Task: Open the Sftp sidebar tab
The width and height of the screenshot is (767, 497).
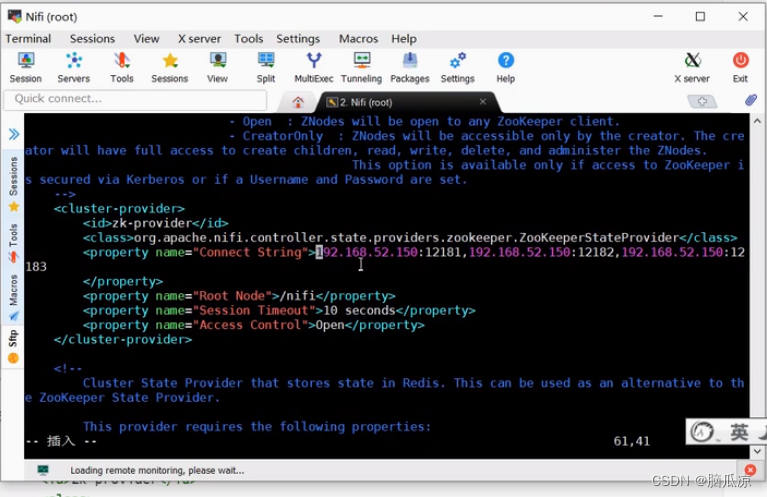Action: [x=13, y=346]
